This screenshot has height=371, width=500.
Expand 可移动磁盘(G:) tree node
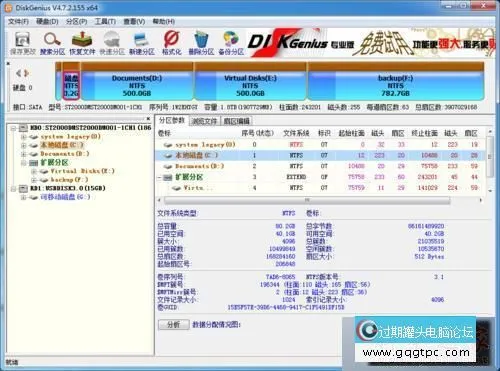click(x=23, y=197)
